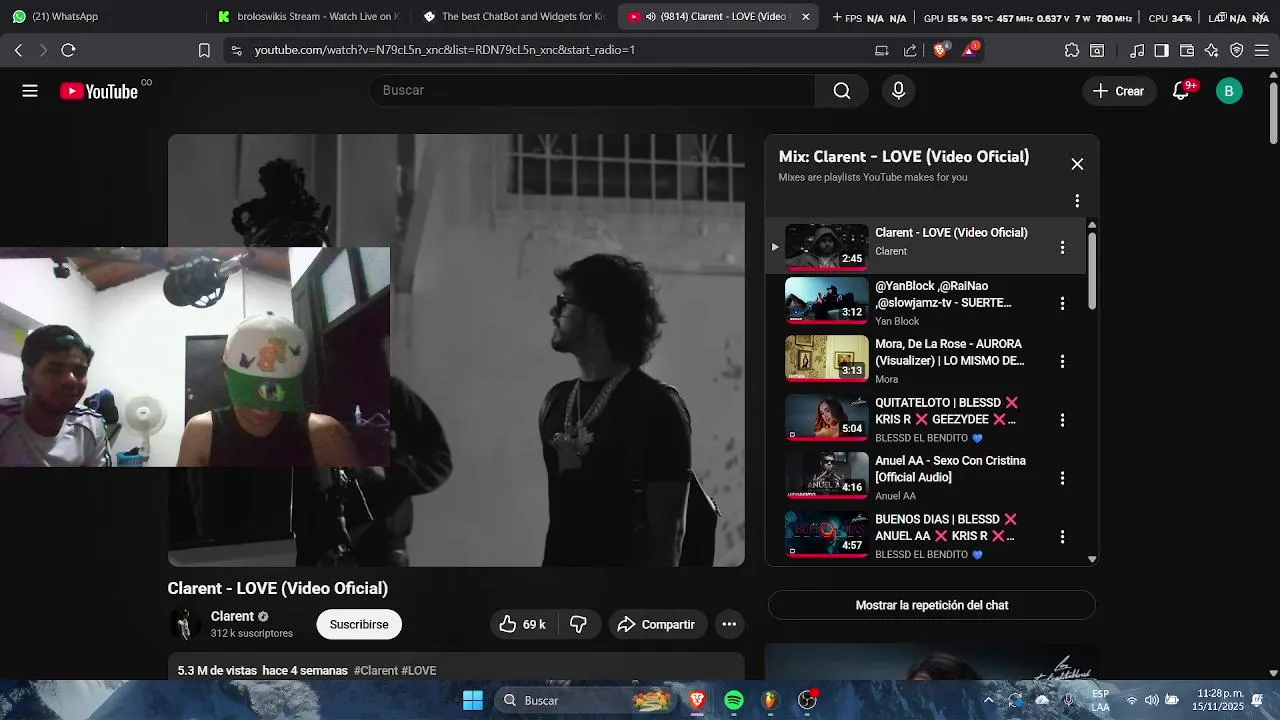Play Clarent - LOVE thumbnail in the mix

826,246
